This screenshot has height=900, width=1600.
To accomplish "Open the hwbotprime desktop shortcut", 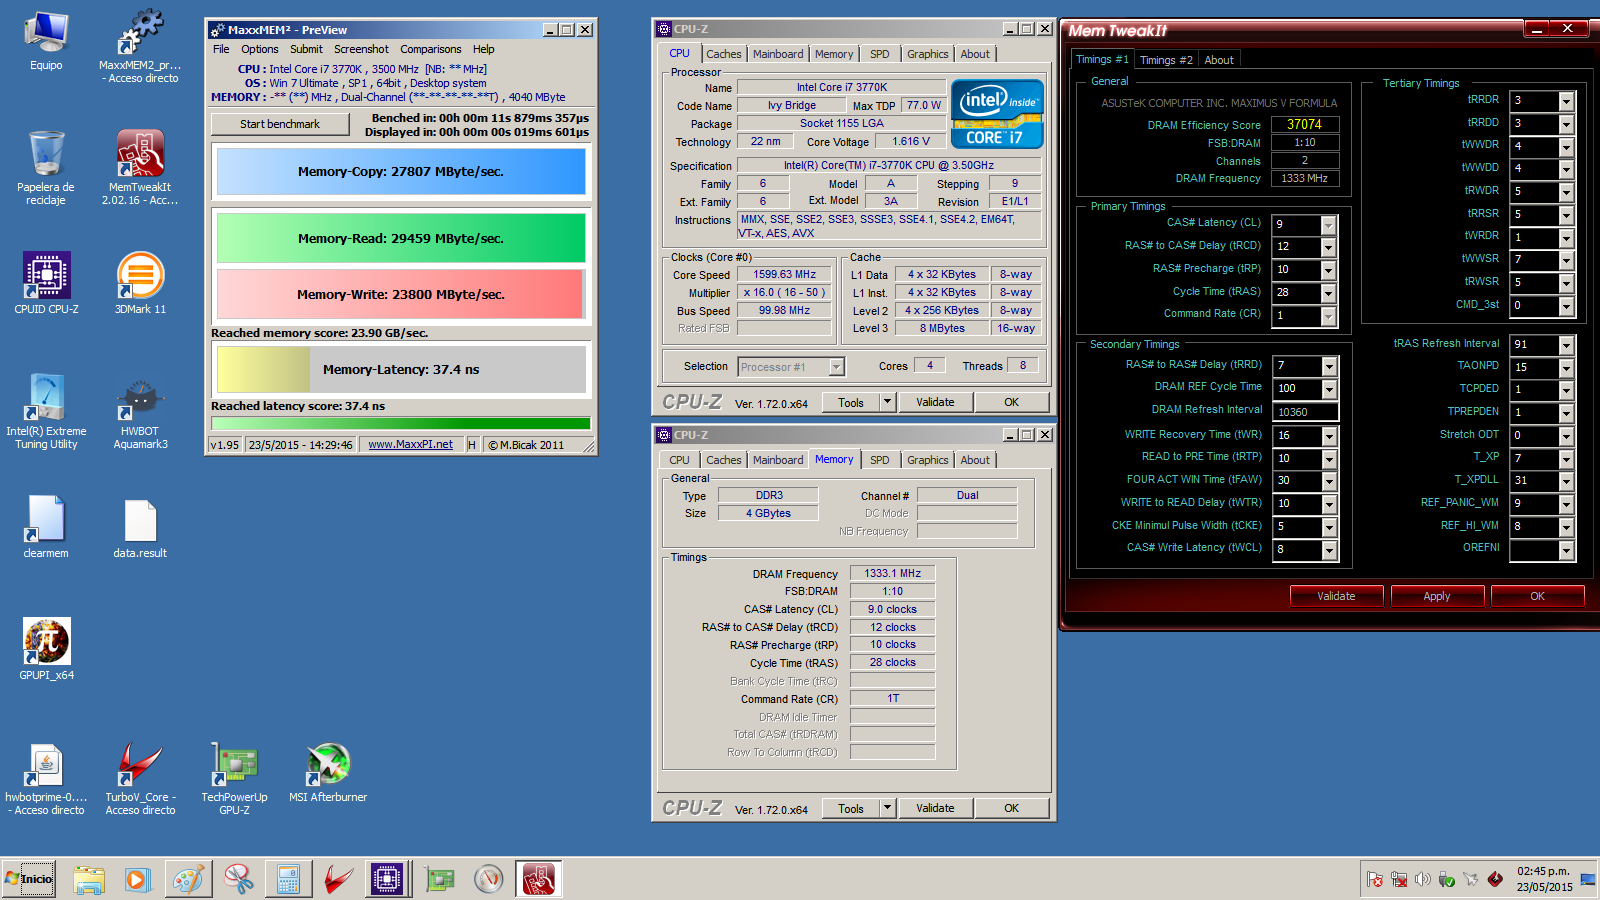I will (x=46, y=779).
